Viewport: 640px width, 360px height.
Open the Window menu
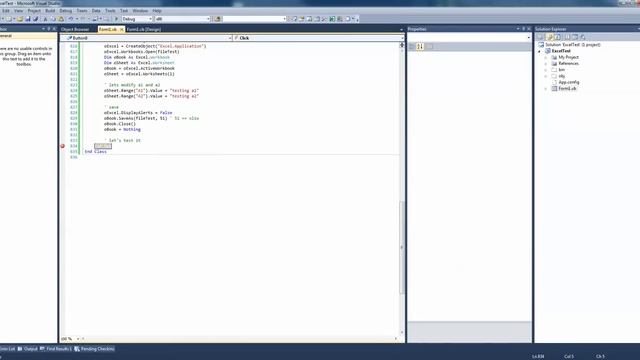point(140,11)
